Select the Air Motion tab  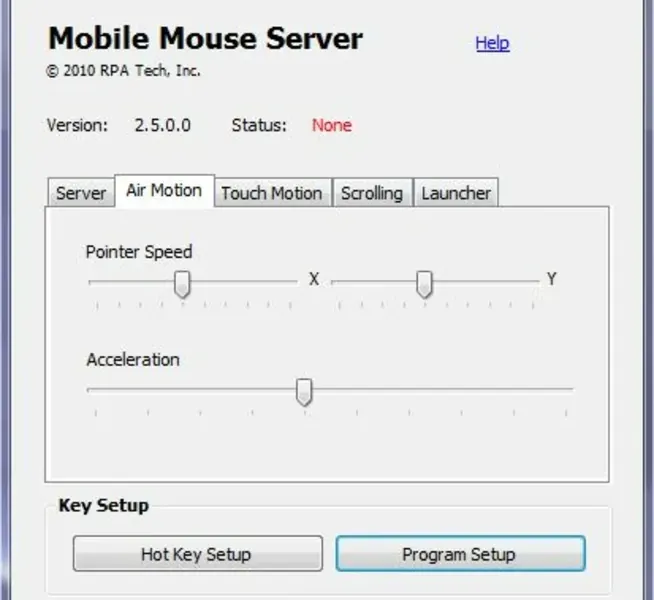coord(164,191)
